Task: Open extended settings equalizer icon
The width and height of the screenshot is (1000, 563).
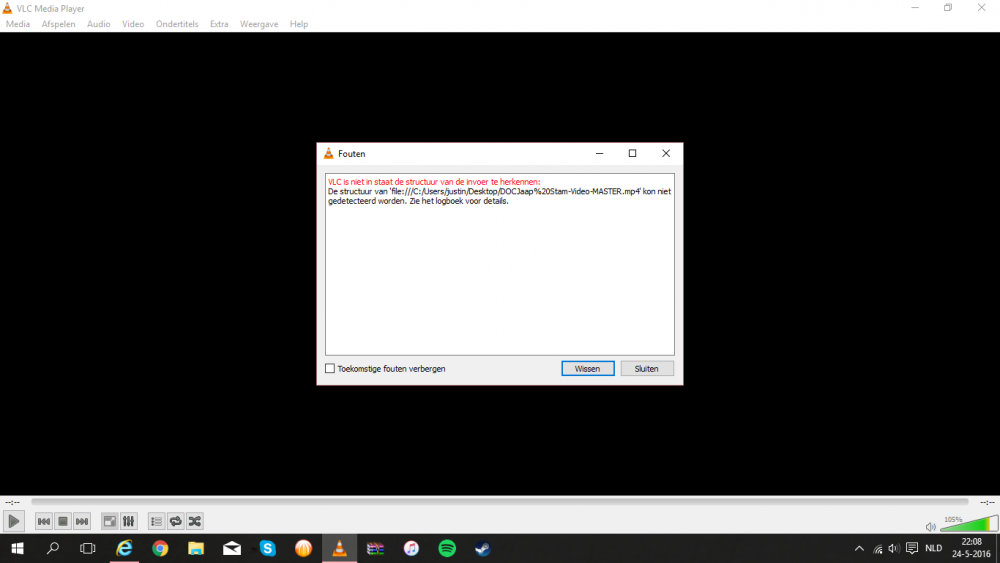Action: pos(128,521)
